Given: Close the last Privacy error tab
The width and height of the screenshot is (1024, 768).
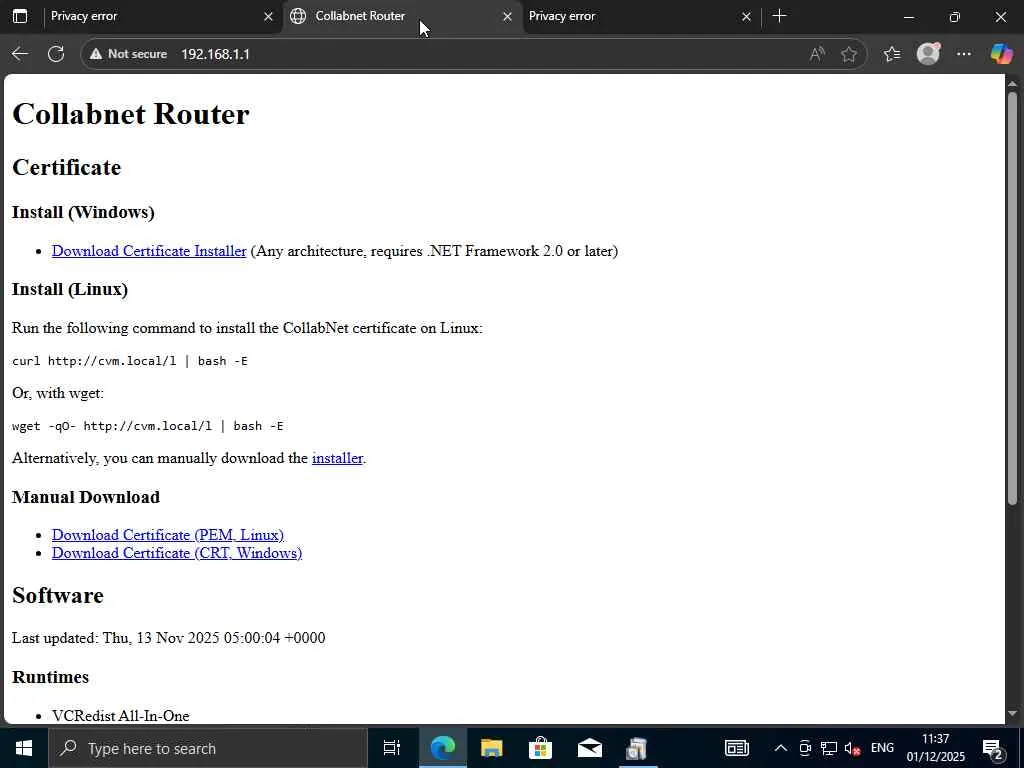Looking at the screenshot, I should click(x=746, y=16).
